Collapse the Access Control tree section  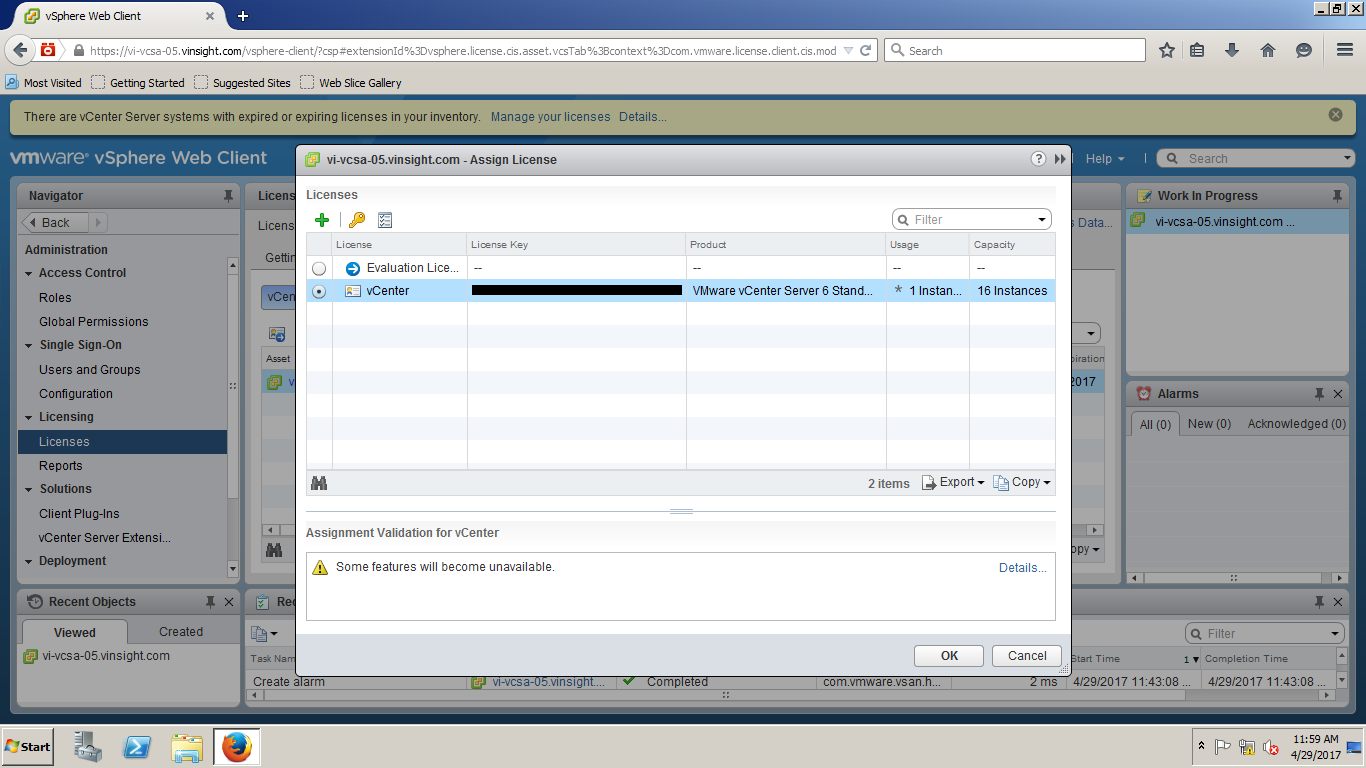pyautogui.click(x=29, y=273)
